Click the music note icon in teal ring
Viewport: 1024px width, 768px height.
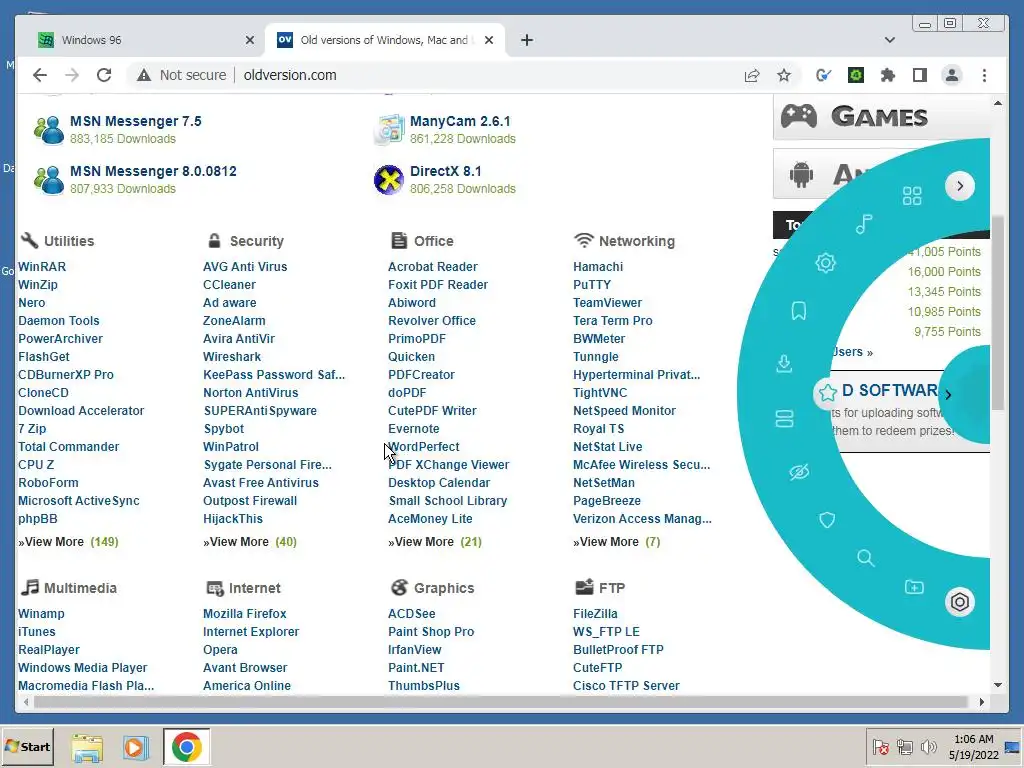point(863,224)
